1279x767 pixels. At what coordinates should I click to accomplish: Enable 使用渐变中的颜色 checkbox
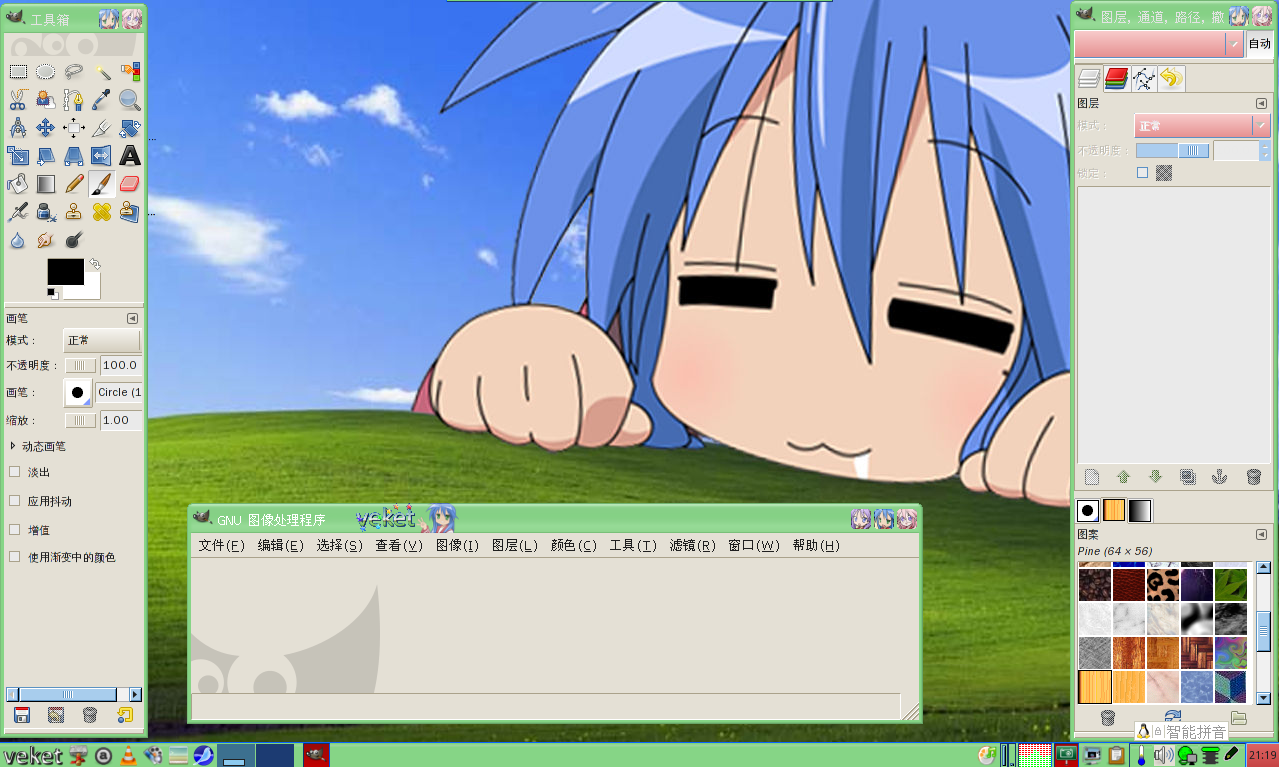[15, 556]
